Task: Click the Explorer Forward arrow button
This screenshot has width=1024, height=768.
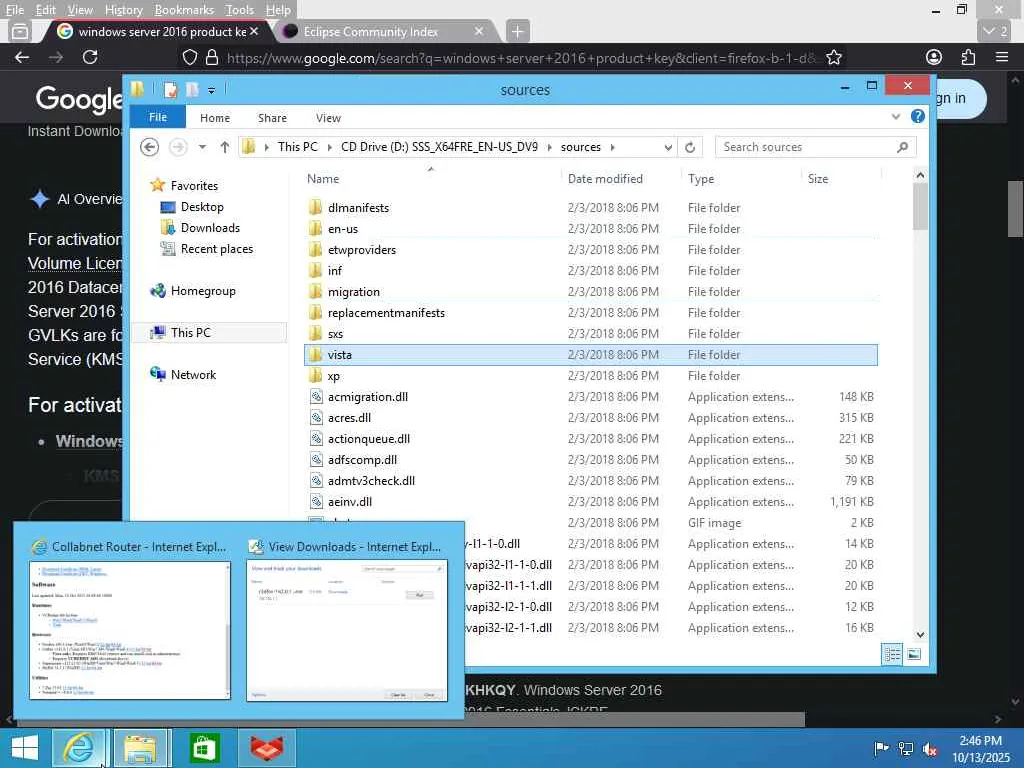Action: pyautogui.click(x=178, y=147)
